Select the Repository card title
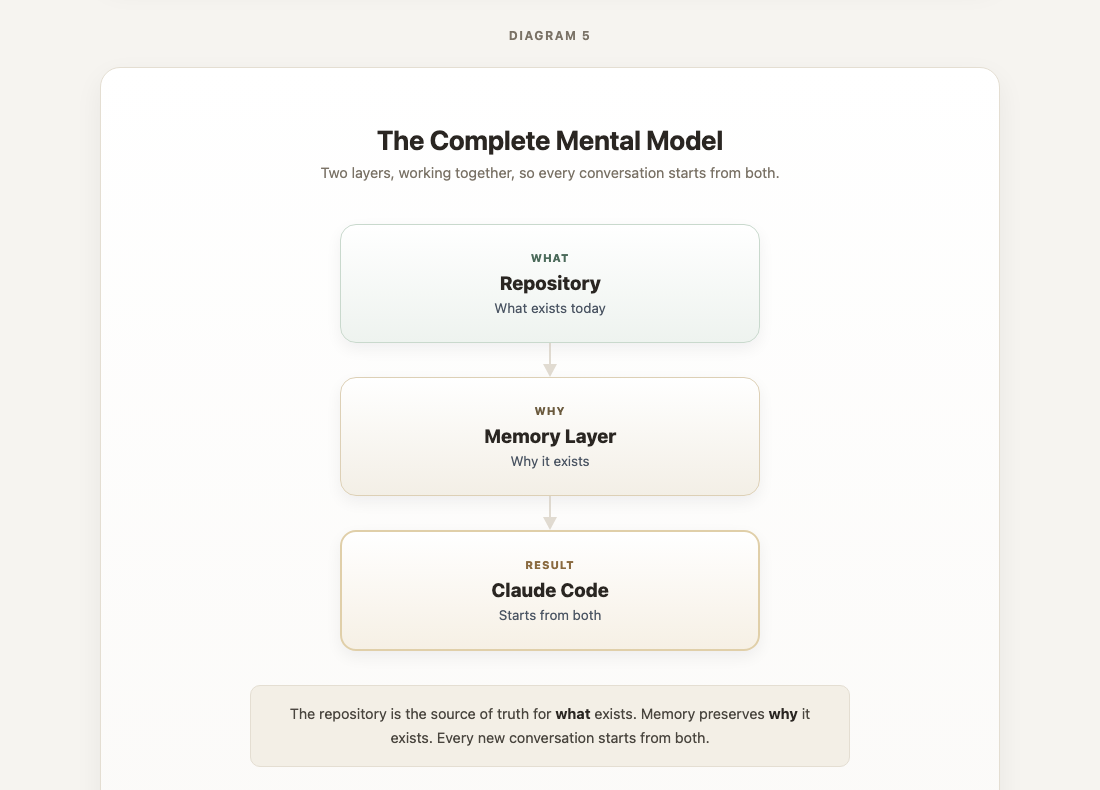 click(x=549, y=283)
